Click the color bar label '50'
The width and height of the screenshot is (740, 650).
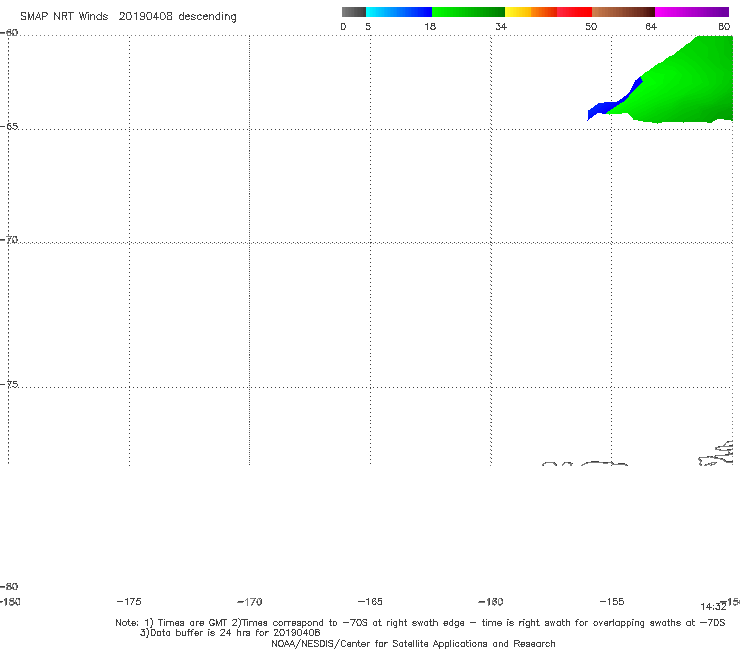(591, 27)
